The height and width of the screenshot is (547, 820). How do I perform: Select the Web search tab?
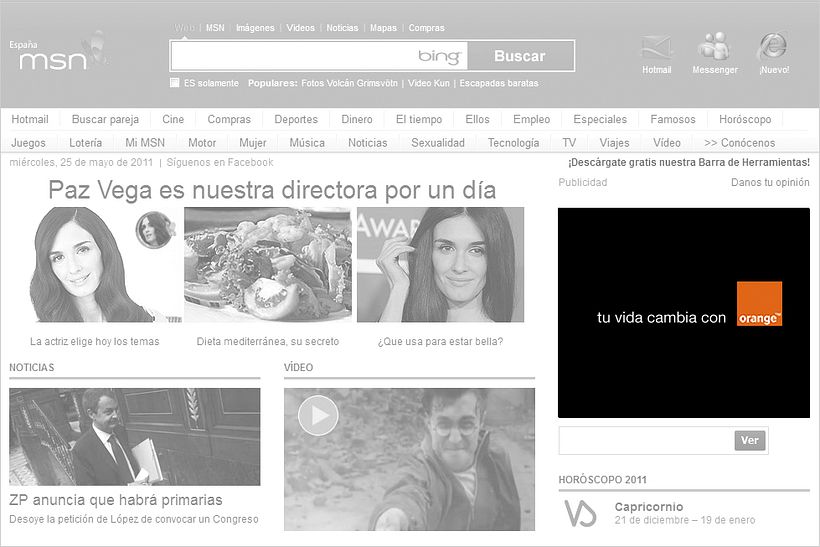(184, 28)
